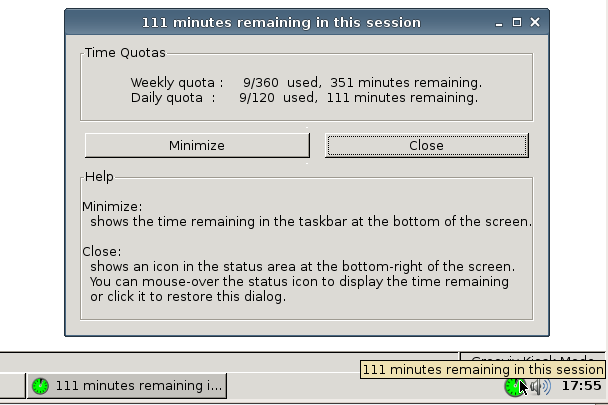The height and width of the screenshot is (405, 608).
Task: Click the 17:55 system clock
Action: pos(581,386)
